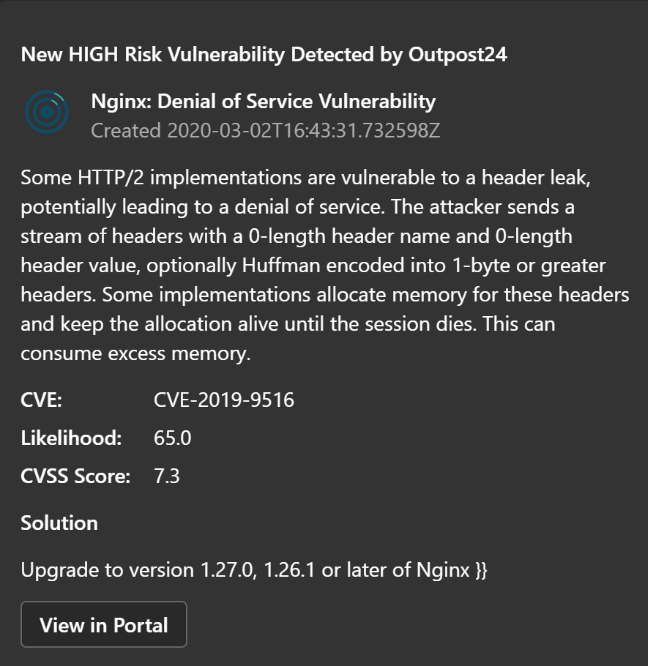Select the 7.3 CVSS score value

coord(167,476)
